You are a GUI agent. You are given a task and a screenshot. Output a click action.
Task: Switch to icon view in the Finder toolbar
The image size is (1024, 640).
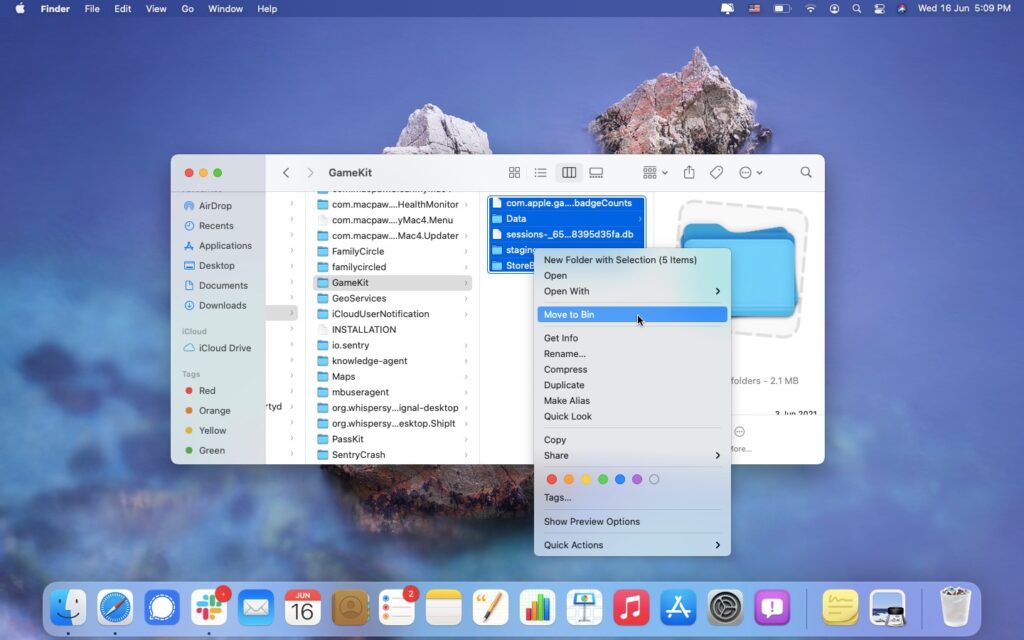point(515,172)
